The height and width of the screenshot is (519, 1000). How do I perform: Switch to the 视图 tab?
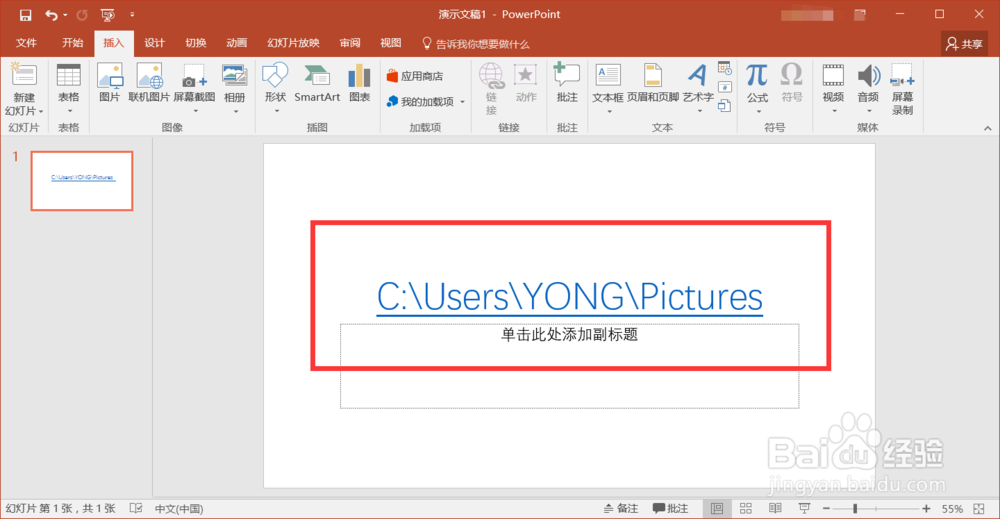click(x=390, y=43)
